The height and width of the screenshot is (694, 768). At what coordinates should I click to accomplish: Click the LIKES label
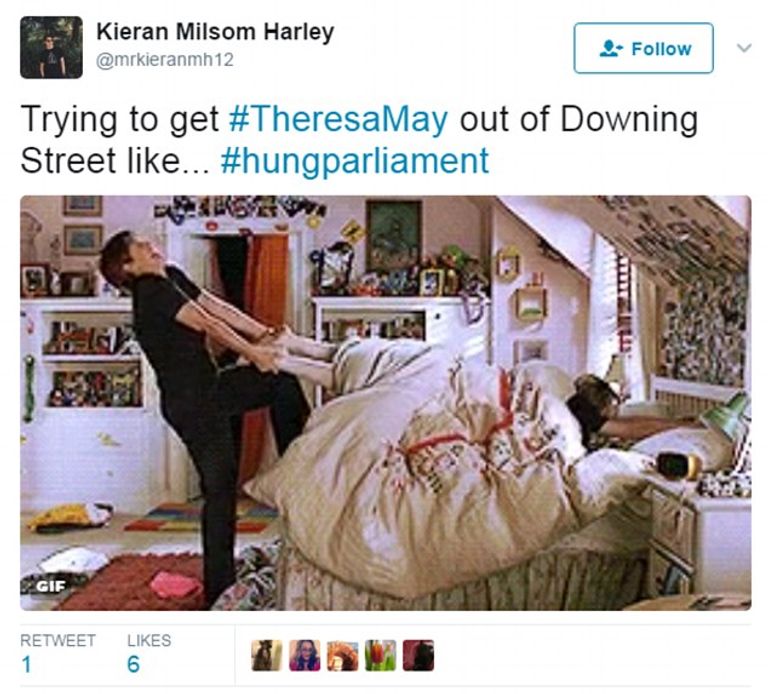[149, 641]
